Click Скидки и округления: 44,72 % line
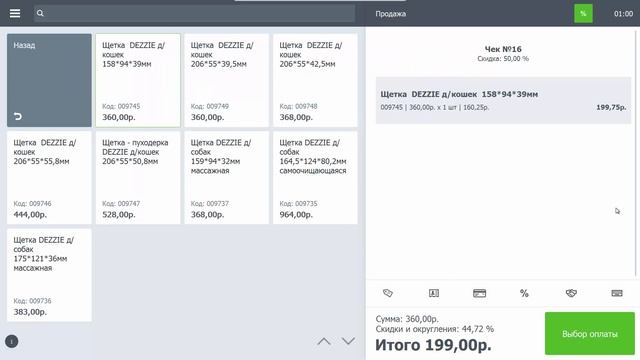 pos(435,329)
